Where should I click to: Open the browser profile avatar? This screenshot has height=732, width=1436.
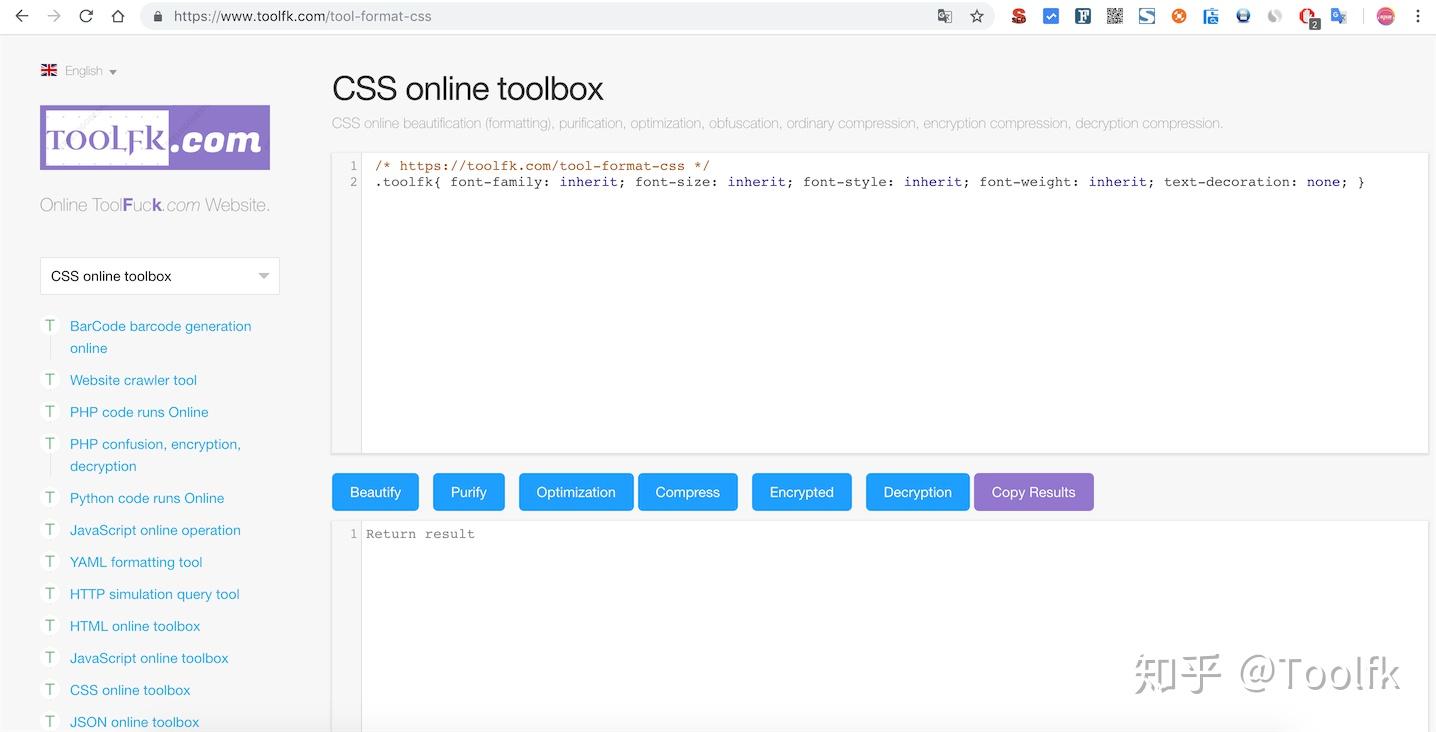pos(1385,16)
